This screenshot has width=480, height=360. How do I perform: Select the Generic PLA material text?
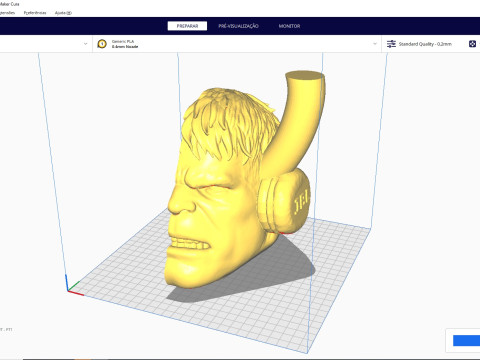coord(123,41)
